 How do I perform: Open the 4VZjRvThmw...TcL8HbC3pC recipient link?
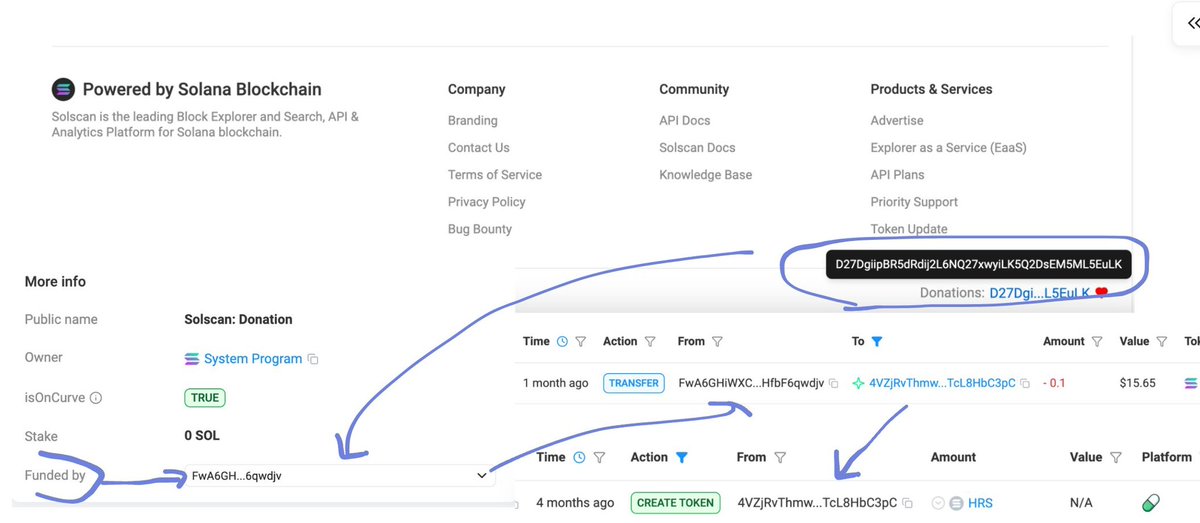(942, 384)
